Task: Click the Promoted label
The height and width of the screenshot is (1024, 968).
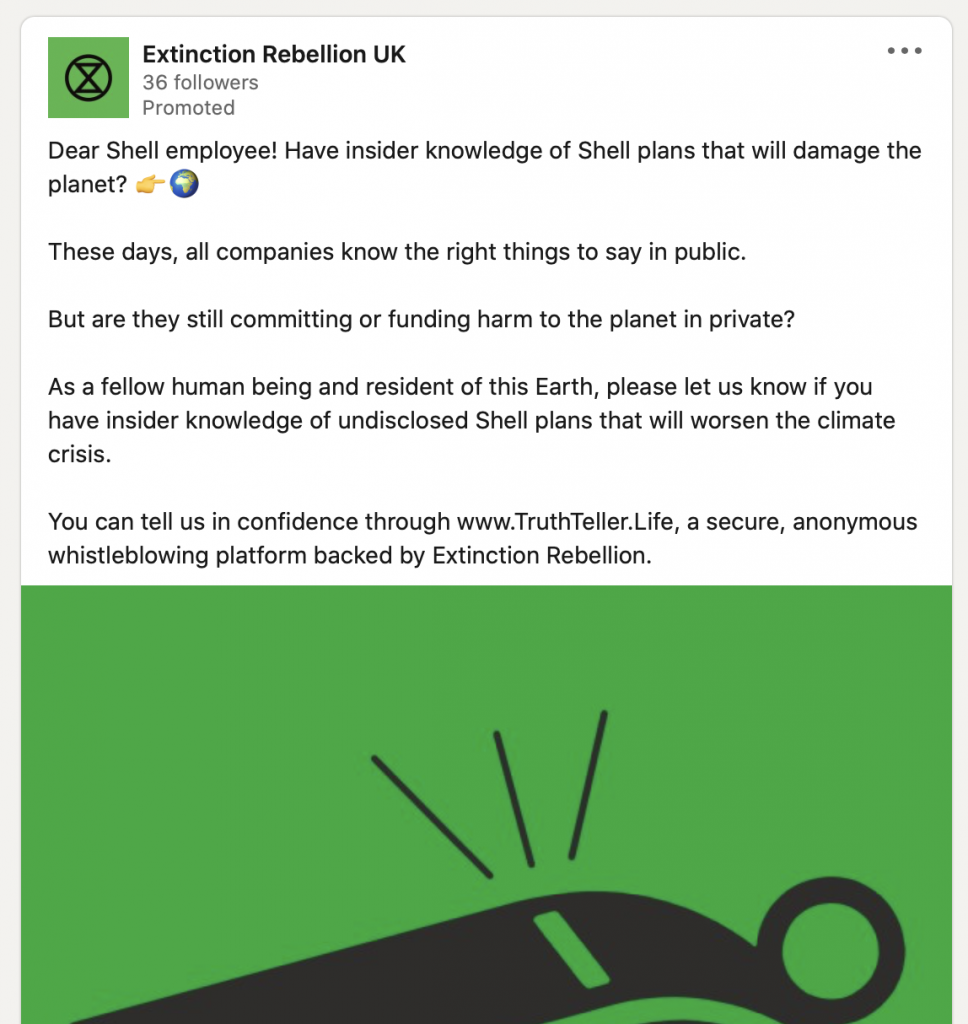Action: 188,108
